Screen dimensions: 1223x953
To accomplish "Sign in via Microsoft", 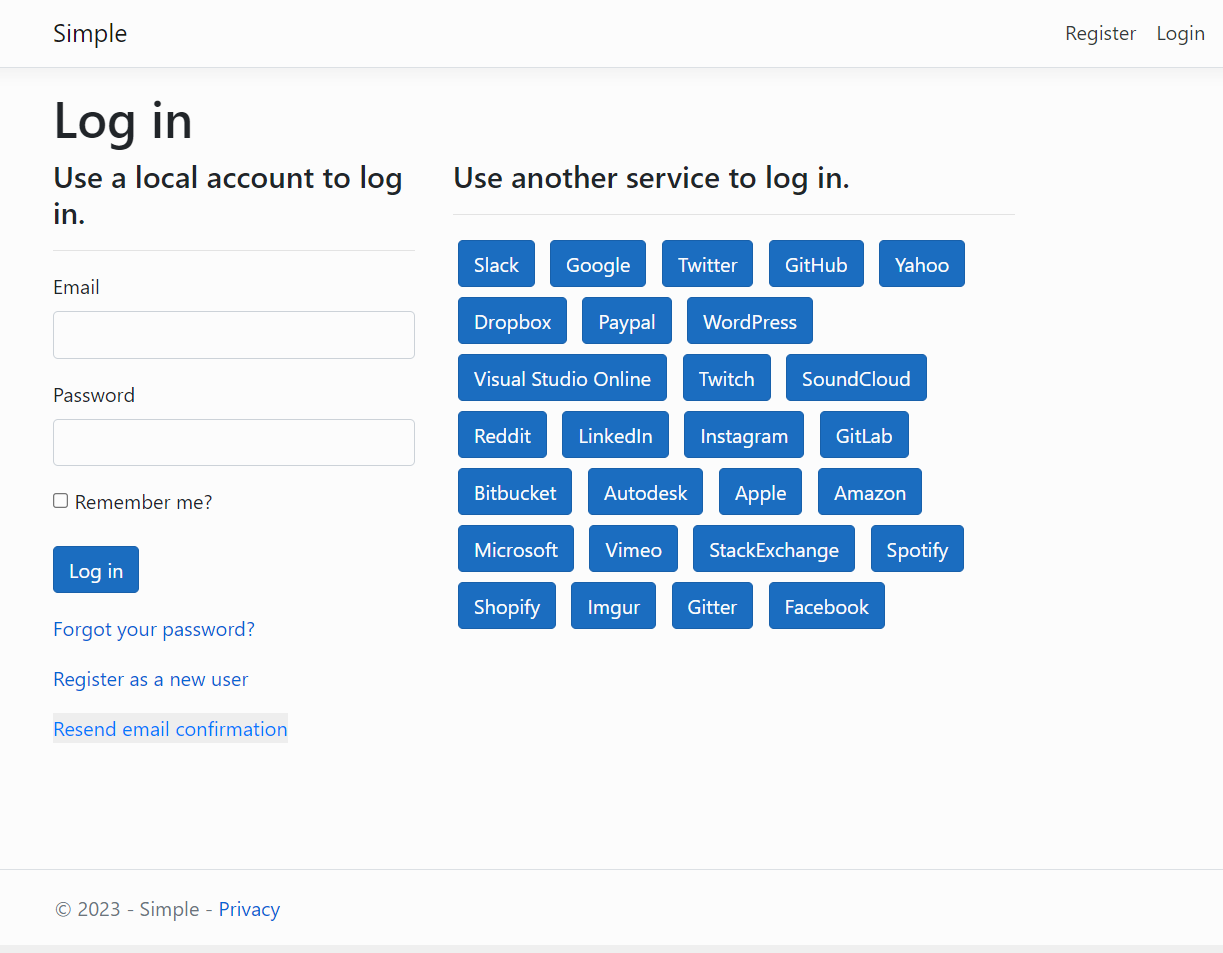I will [516, 549].
